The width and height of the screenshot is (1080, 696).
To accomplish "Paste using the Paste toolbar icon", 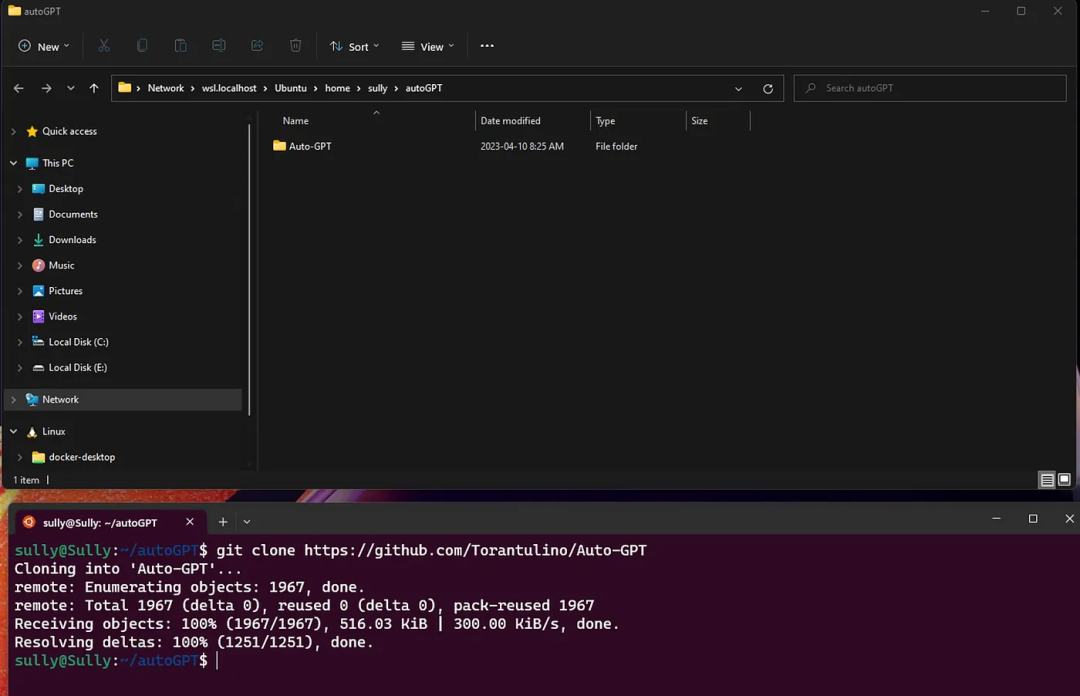I will [180, 46].
